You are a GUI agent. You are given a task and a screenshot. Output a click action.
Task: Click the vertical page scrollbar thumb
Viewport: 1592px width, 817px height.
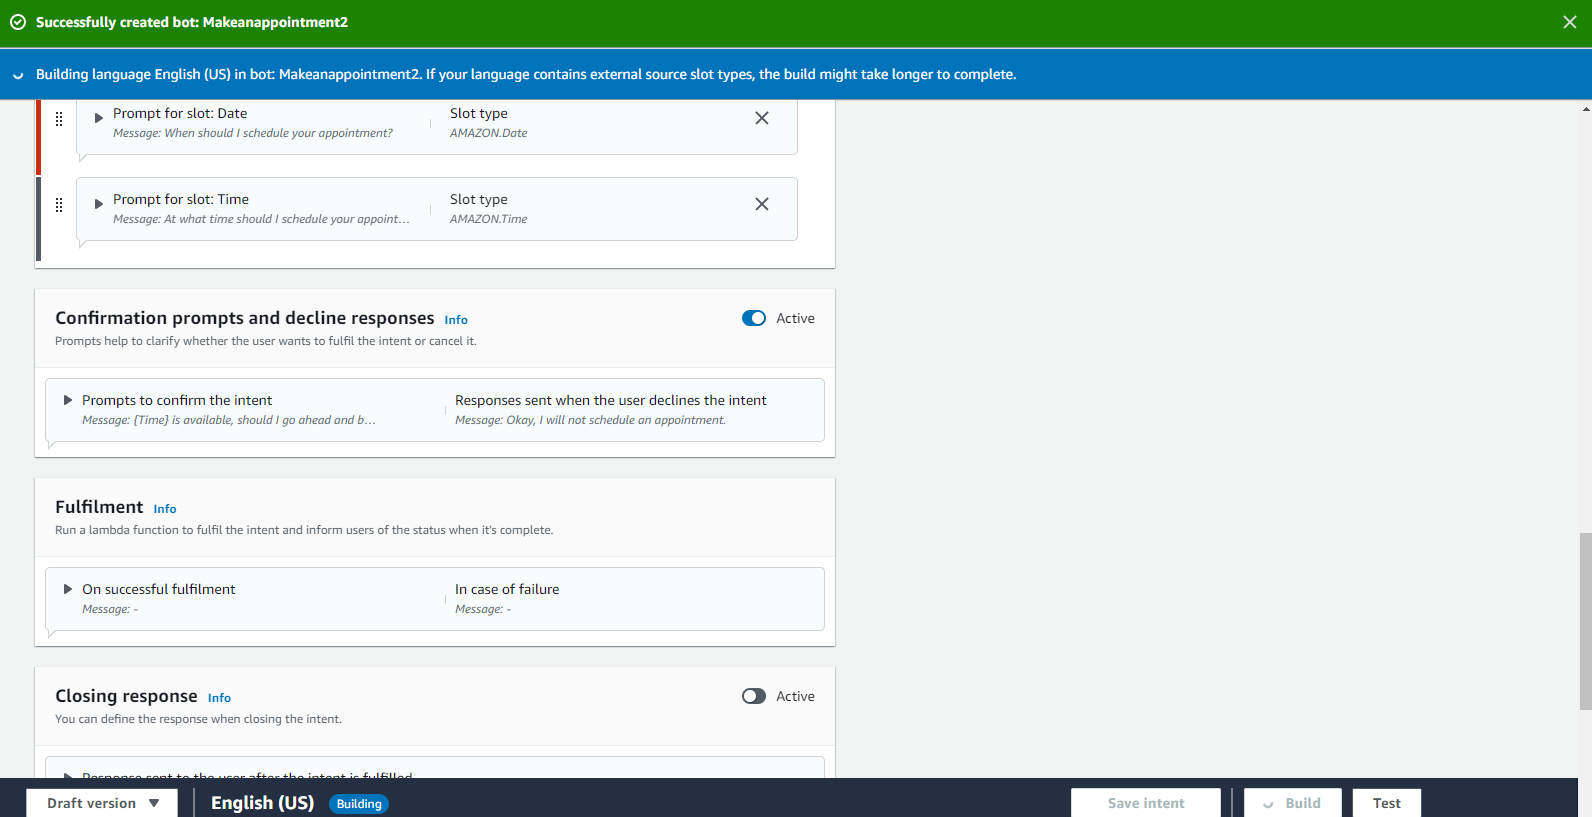[x=1585, y=620]
